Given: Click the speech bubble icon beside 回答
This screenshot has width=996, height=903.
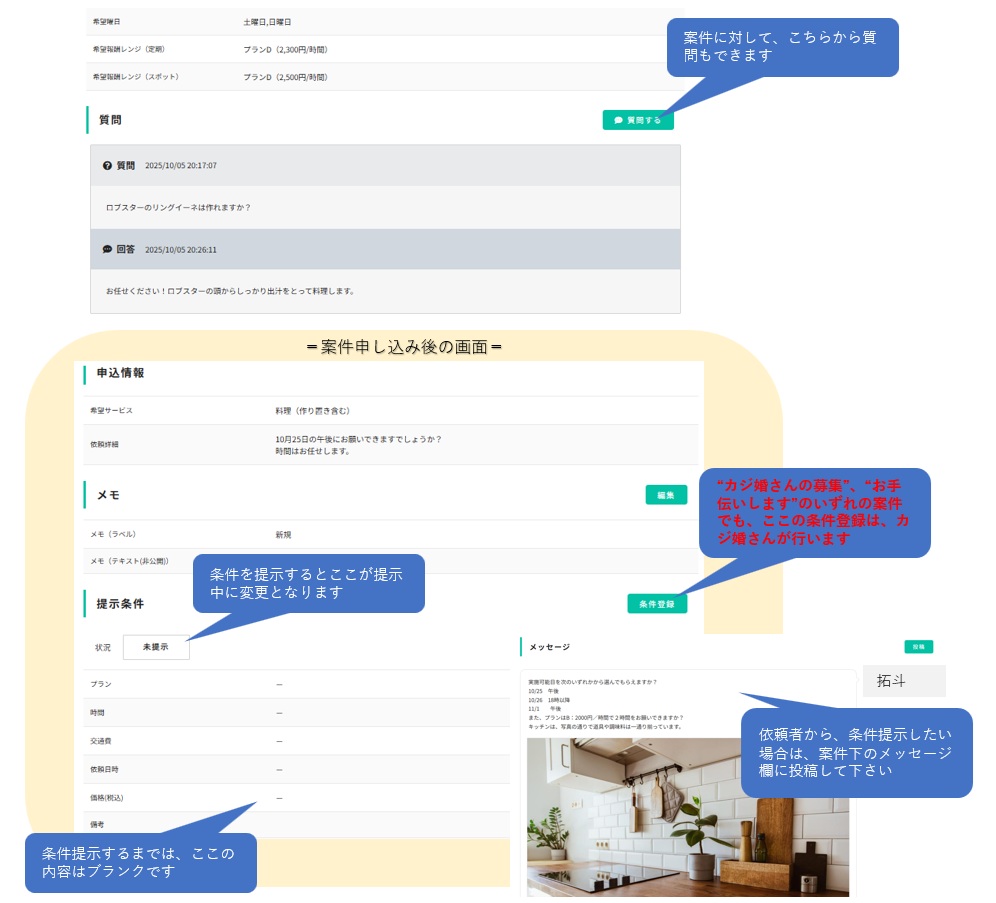Looking at the screenshot, I should (x=107, y=249).
